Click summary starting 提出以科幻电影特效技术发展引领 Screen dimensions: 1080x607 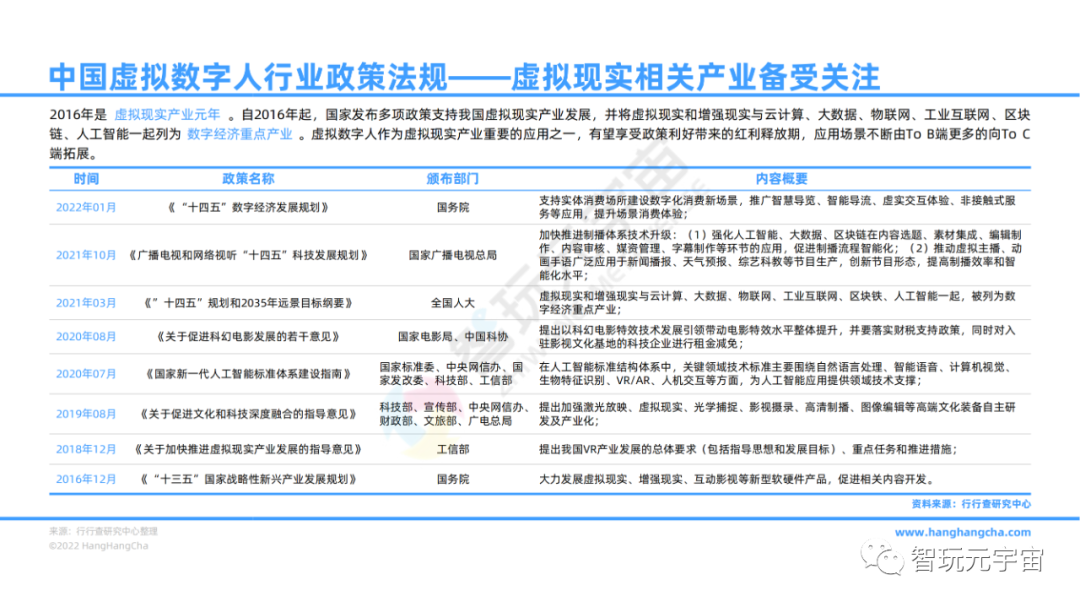pyautogui.click(x=777, y=337)
